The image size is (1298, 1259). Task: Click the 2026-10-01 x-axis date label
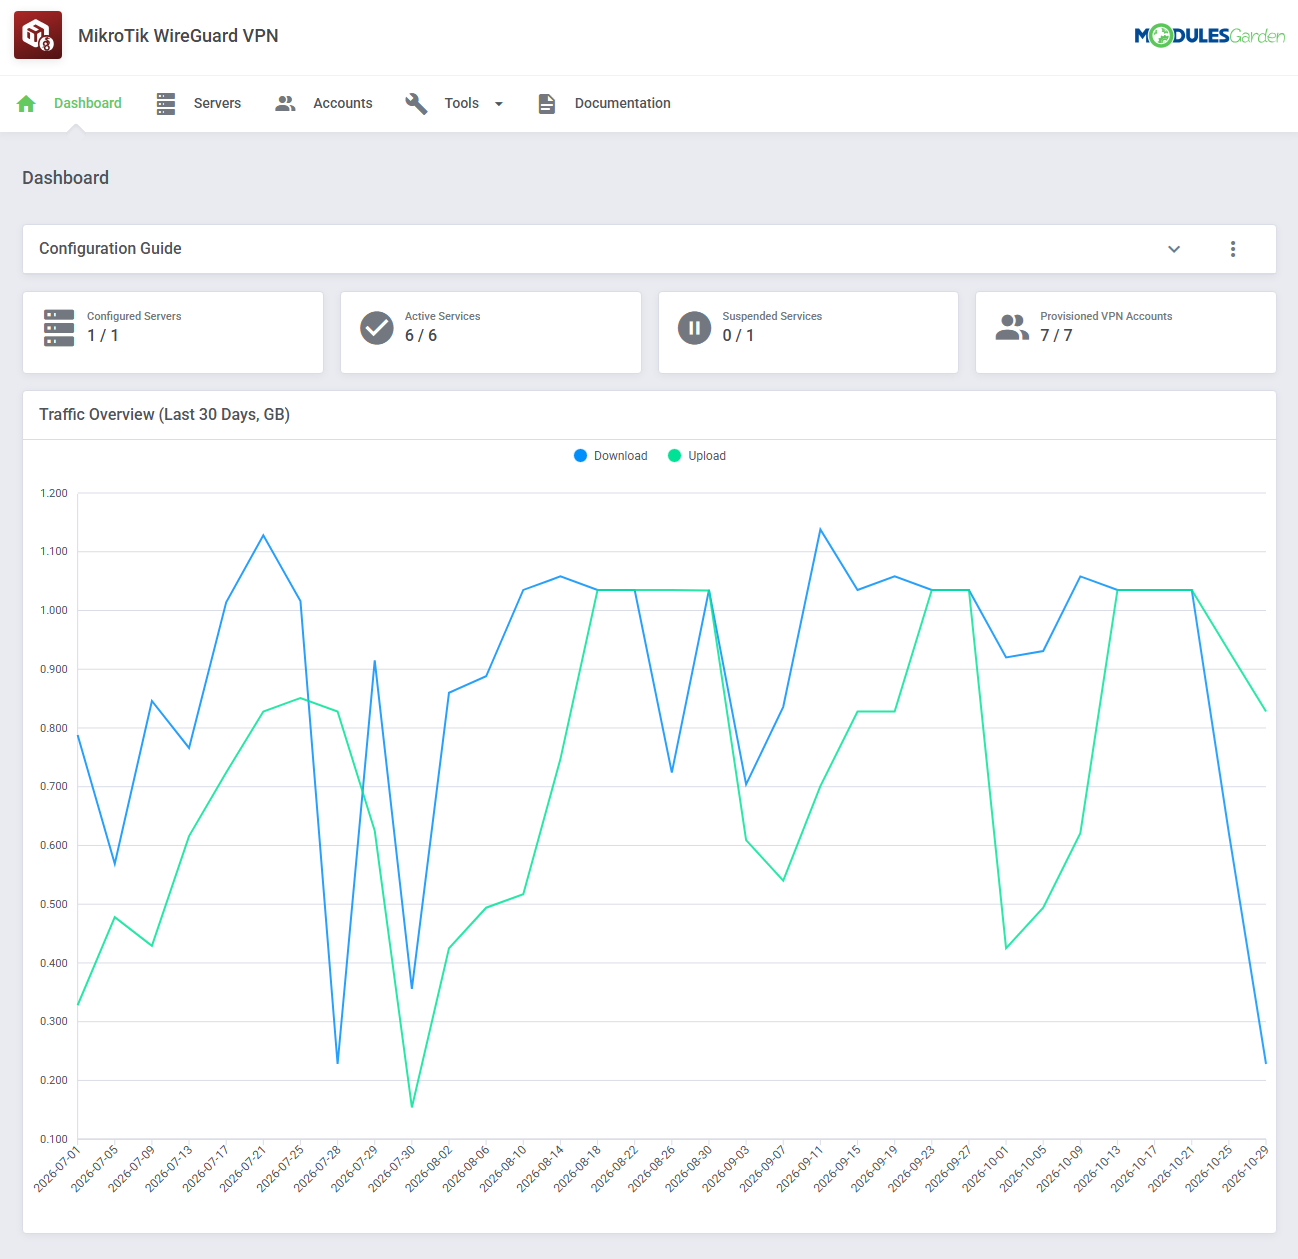pyautogui.click(x=985, y=1169)
